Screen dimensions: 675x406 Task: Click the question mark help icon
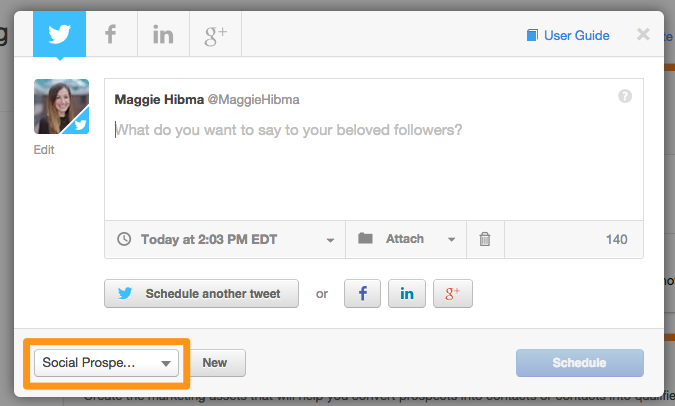pyautogui.click(x=625, y=96)
